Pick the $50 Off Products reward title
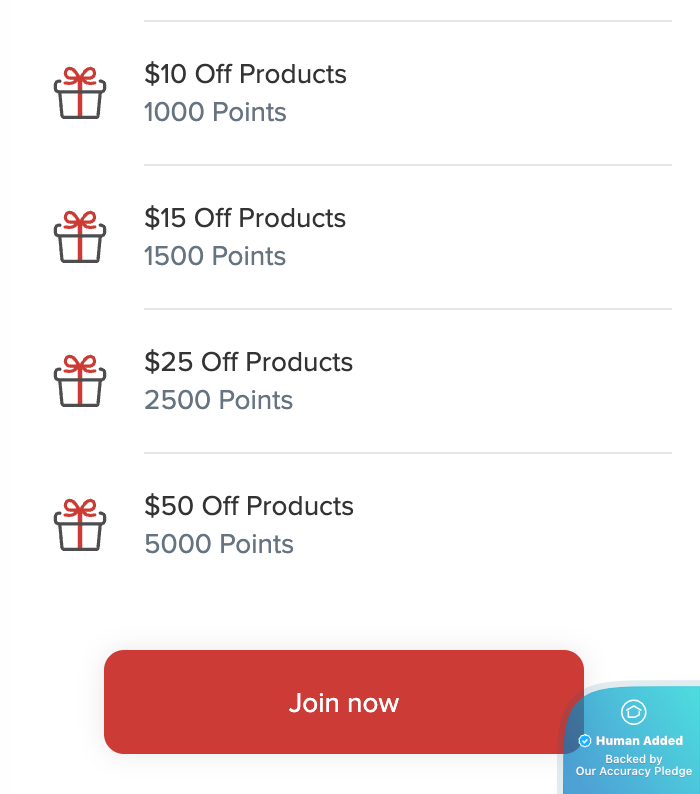The image size is (700, 794). (249, 506)
